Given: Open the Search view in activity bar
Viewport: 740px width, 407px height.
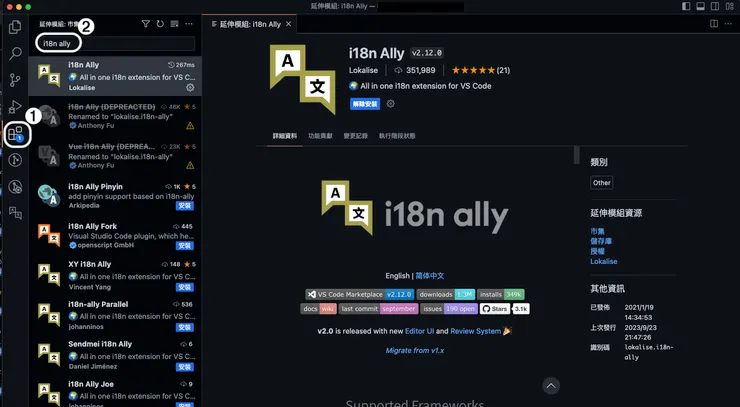Looking at the screenshot, I should [15, 53].
